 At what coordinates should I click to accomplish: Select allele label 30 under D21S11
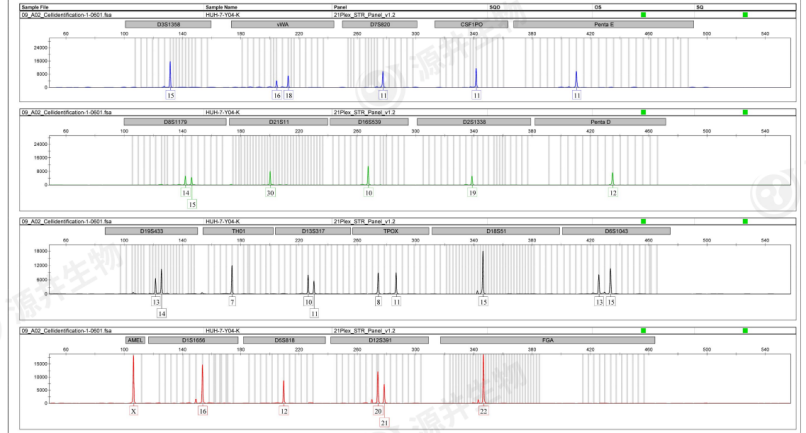(x=270, y=193)
